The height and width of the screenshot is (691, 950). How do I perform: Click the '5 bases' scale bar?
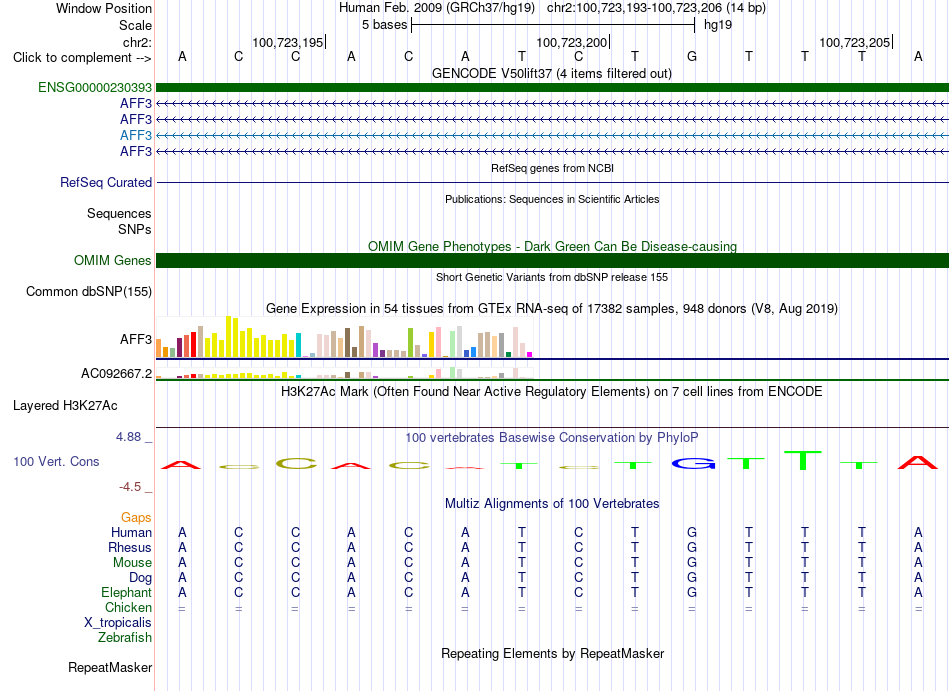(x=553, y=25)
